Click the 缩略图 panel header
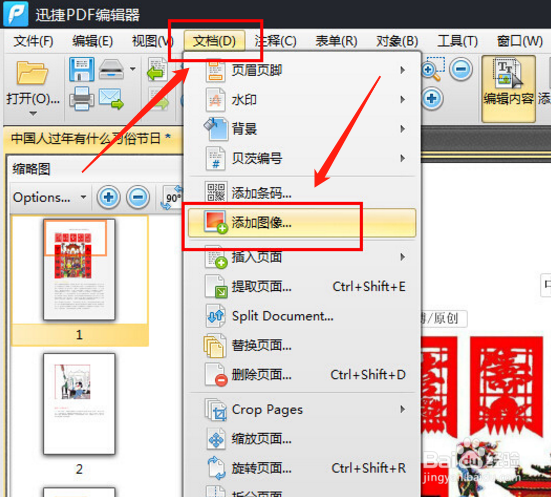 pyautogui.click(x=31, y=169)
